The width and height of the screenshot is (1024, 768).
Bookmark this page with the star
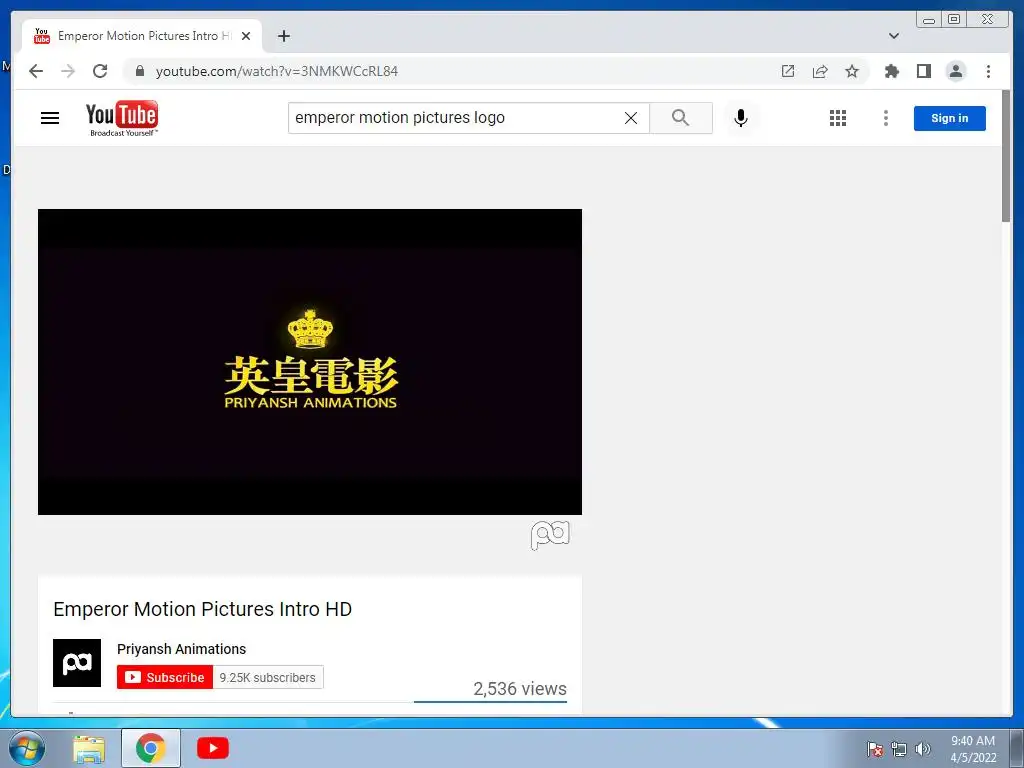click(852, 71)
